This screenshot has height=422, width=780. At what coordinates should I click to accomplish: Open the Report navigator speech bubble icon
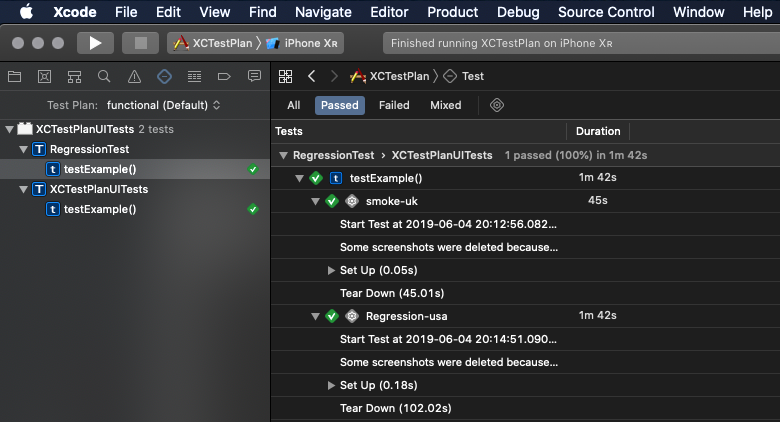[x=254, y=77]
